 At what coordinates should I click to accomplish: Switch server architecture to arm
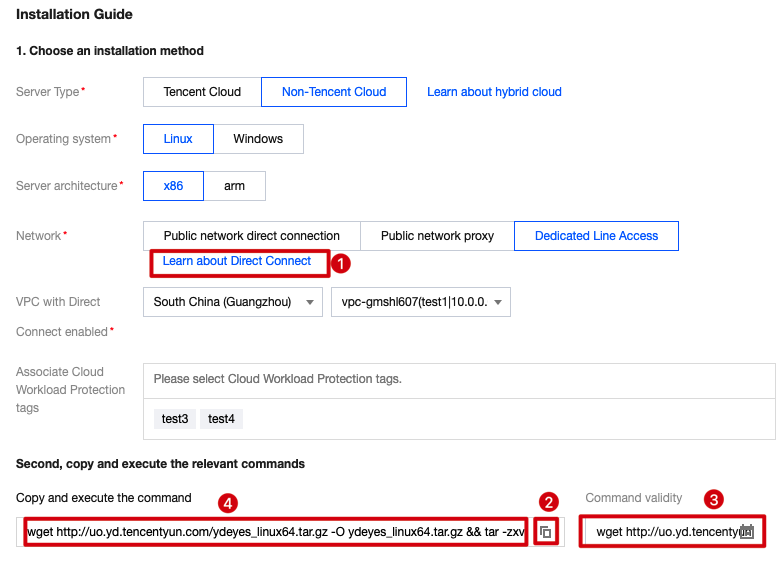(x=234, y=186)
